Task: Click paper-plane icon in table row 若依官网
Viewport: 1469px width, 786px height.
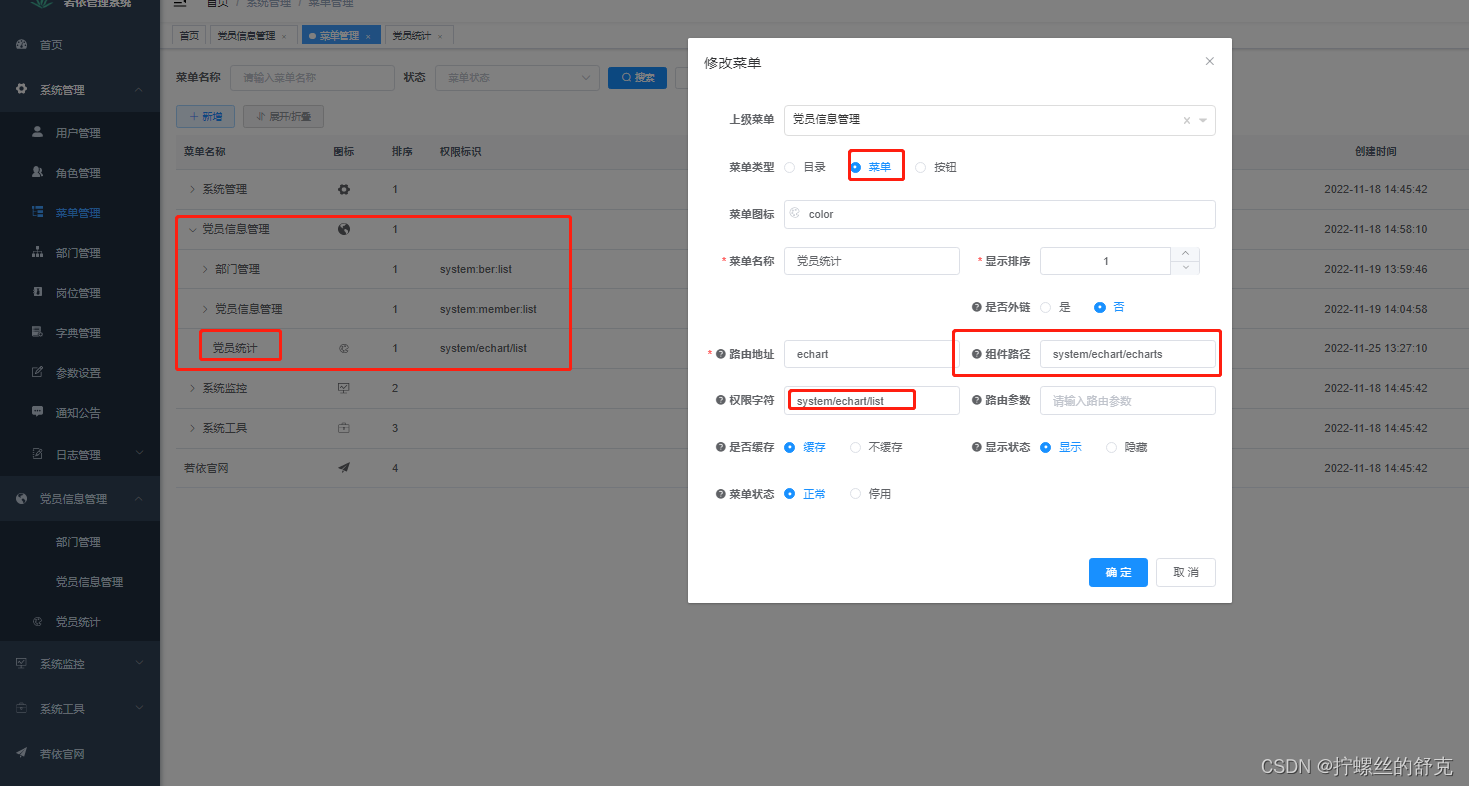Action: click(x=344, y=468)
